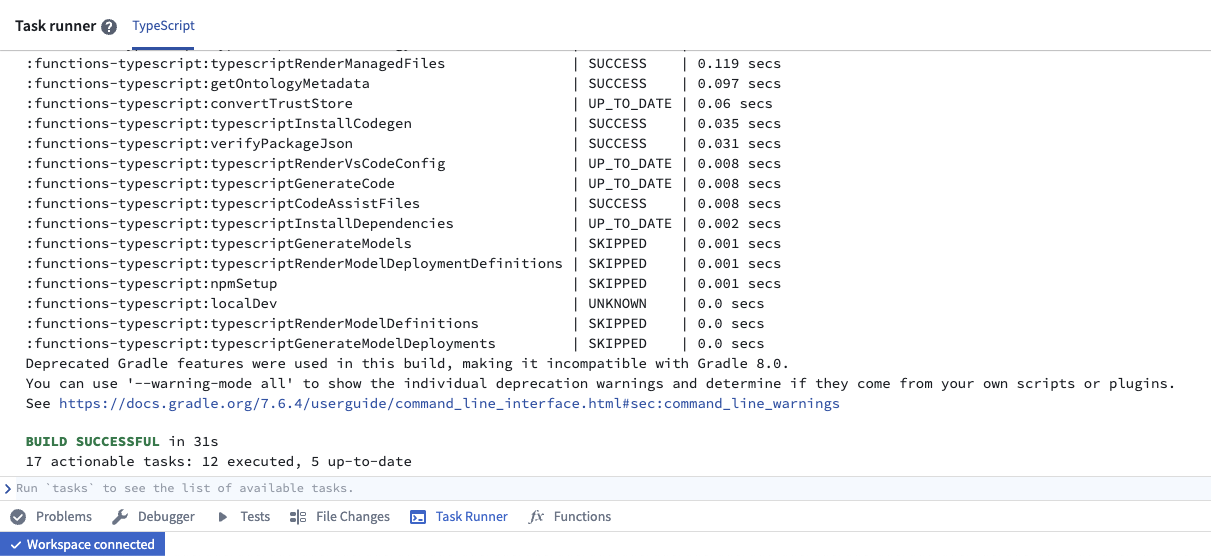Click the Debugger wrench icon
The width and height of the screenshot is (1211, 556).
click(x=120, y=517)
